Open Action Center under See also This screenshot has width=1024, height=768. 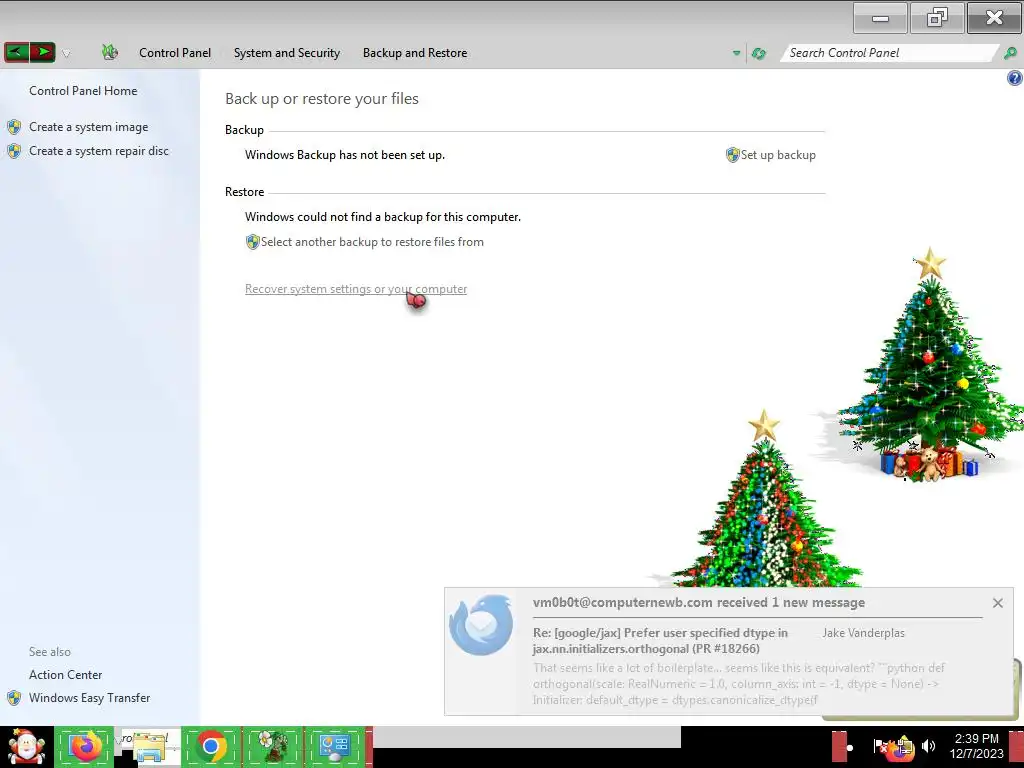coord(65,675)
